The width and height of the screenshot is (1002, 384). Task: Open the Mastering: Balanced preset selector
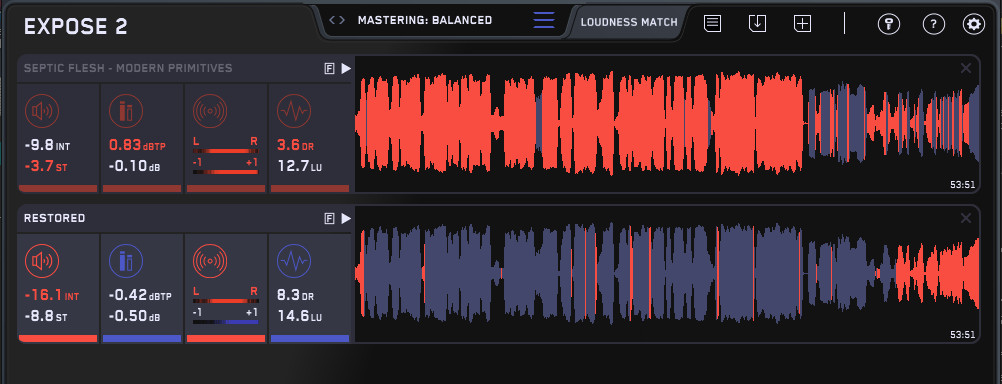[425, 20]
